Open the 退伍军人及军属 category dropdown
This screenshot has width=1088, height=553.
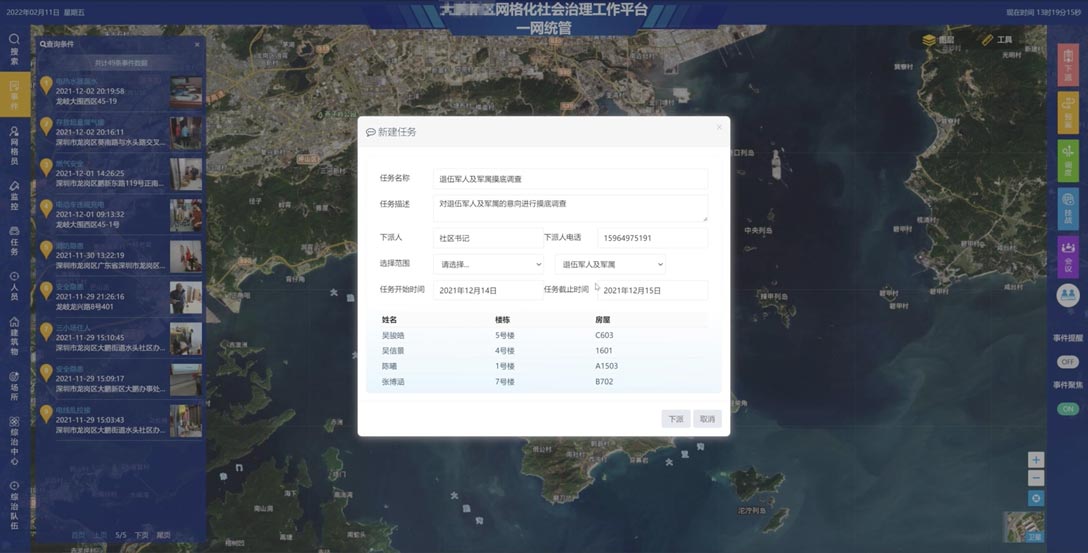pos(610,265)
